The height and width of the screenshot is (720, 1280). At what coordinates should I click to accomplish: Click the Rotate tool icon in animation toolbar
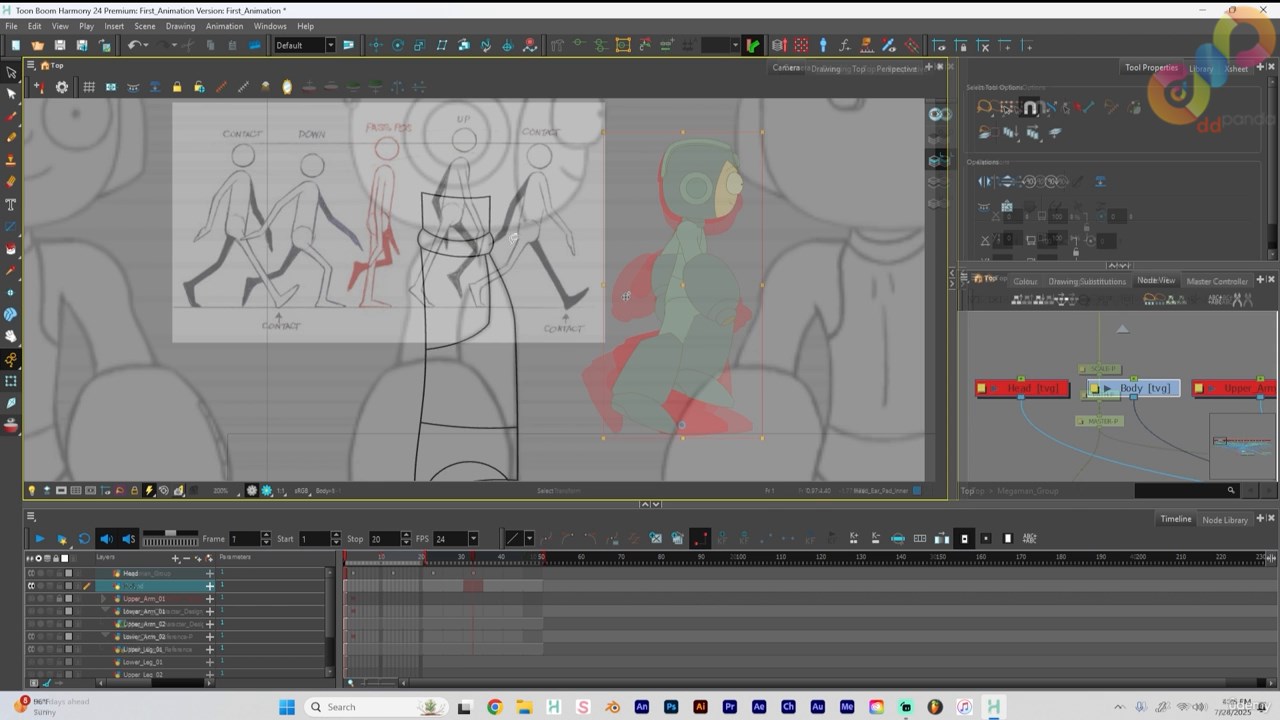click(398, 45)
